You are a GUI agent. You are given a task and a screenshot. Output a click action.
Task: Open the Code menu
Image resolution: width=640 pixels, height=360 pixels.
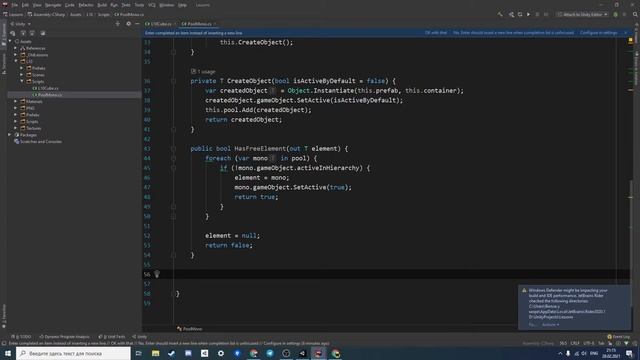(70, 5)
